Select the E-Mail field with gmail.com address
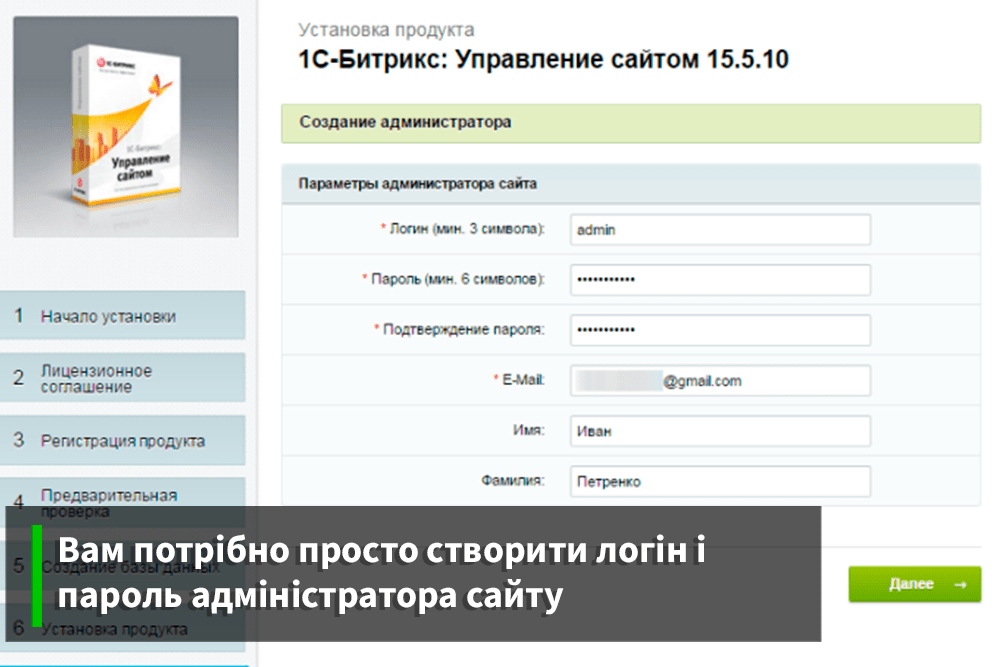1000x667 pixels. [x=719, y=381]
